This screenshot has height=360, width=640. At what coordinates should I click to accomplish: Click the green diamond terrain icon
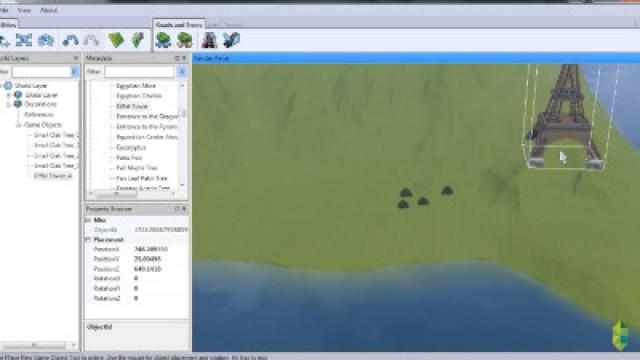pyautogui.click(x=116, y=40)
